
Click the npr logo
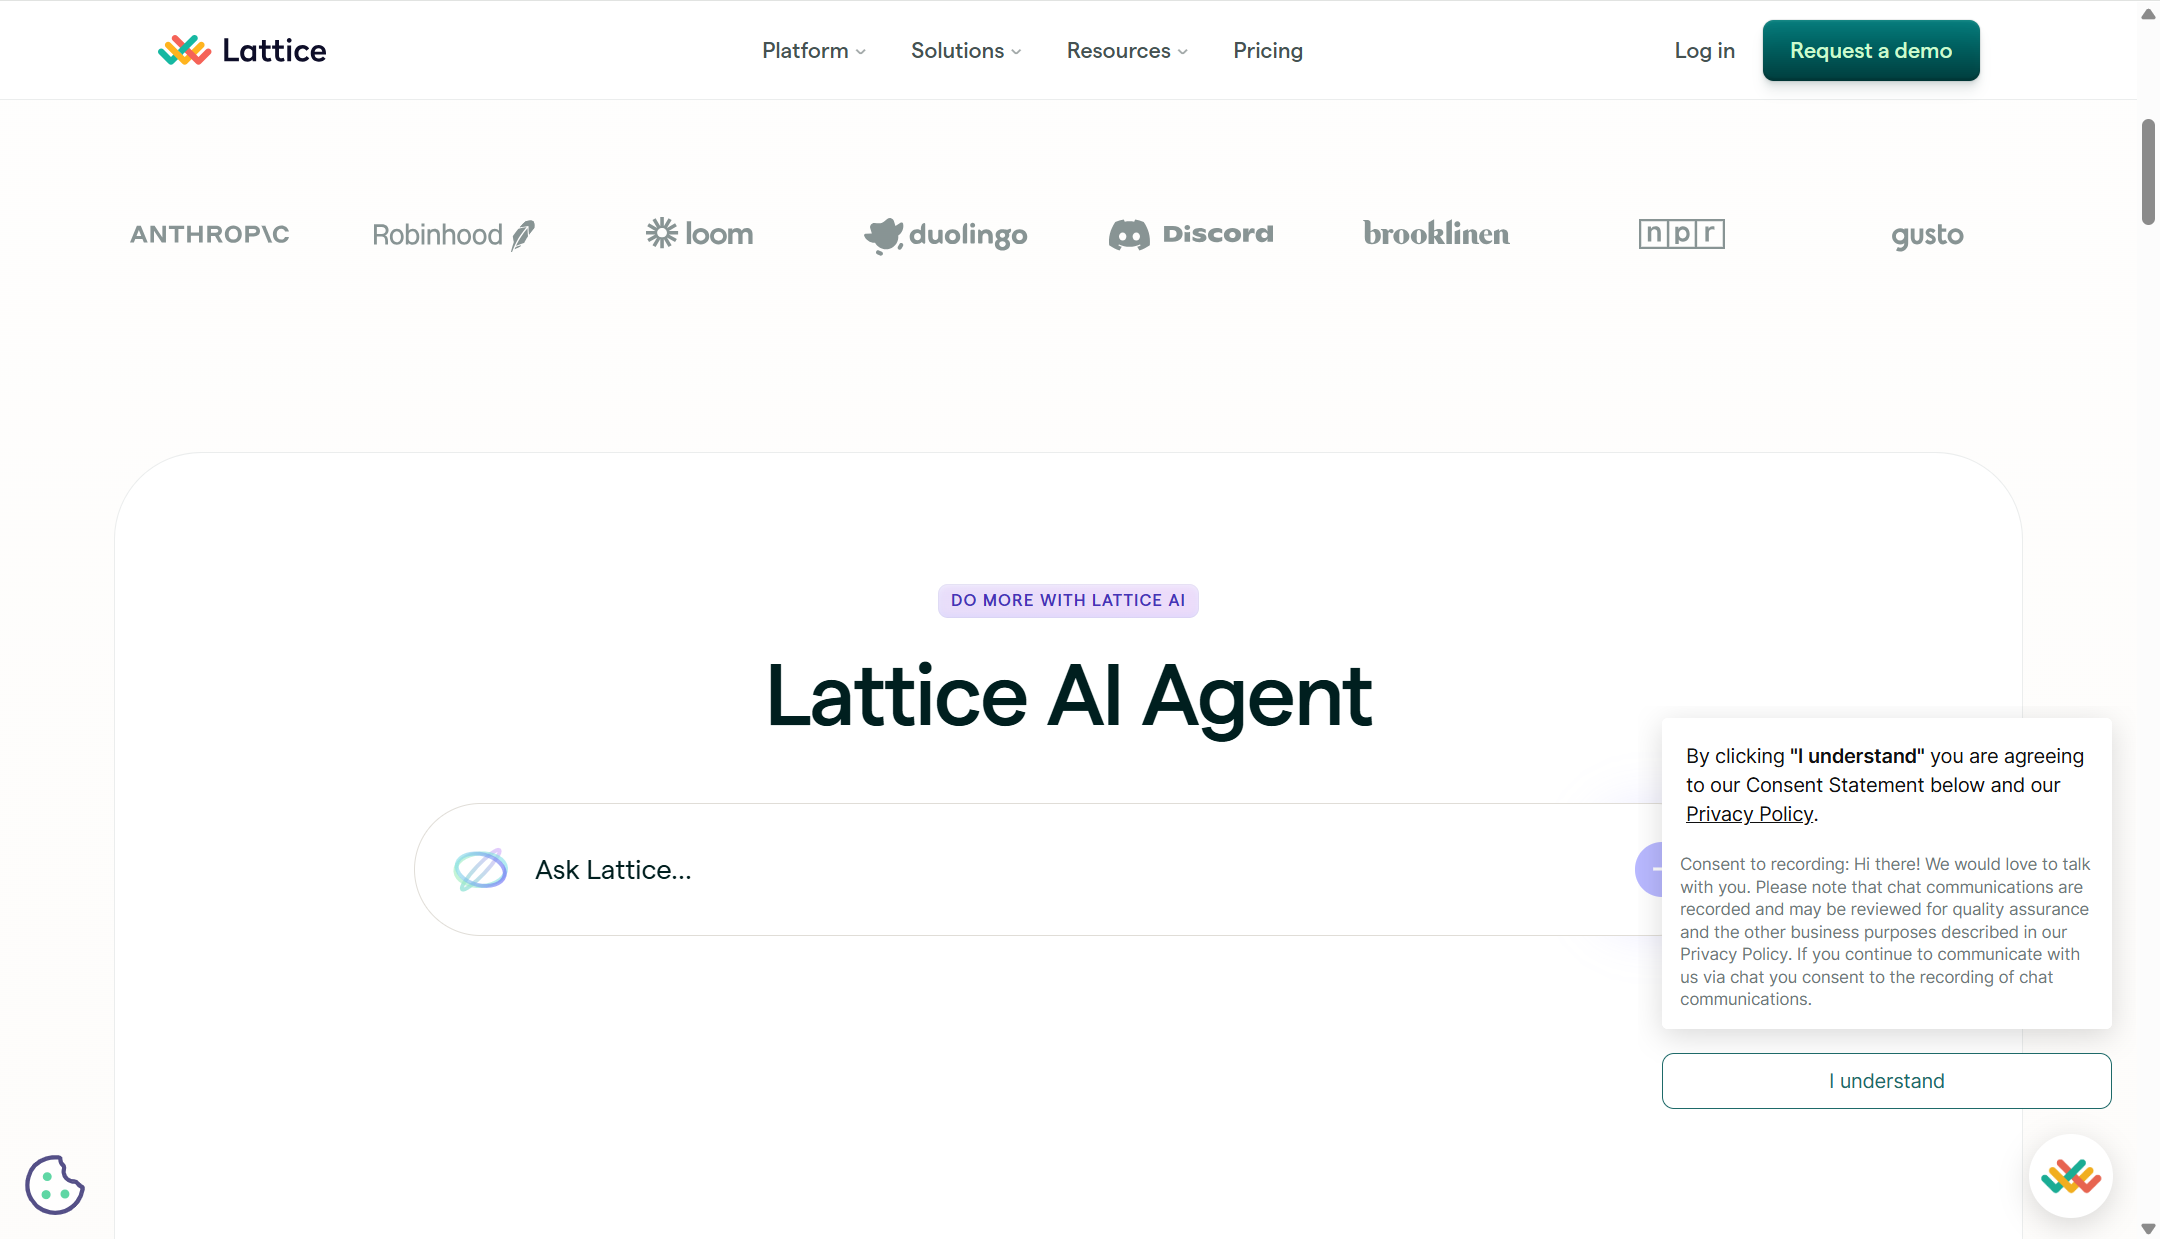coord(1681,234)
